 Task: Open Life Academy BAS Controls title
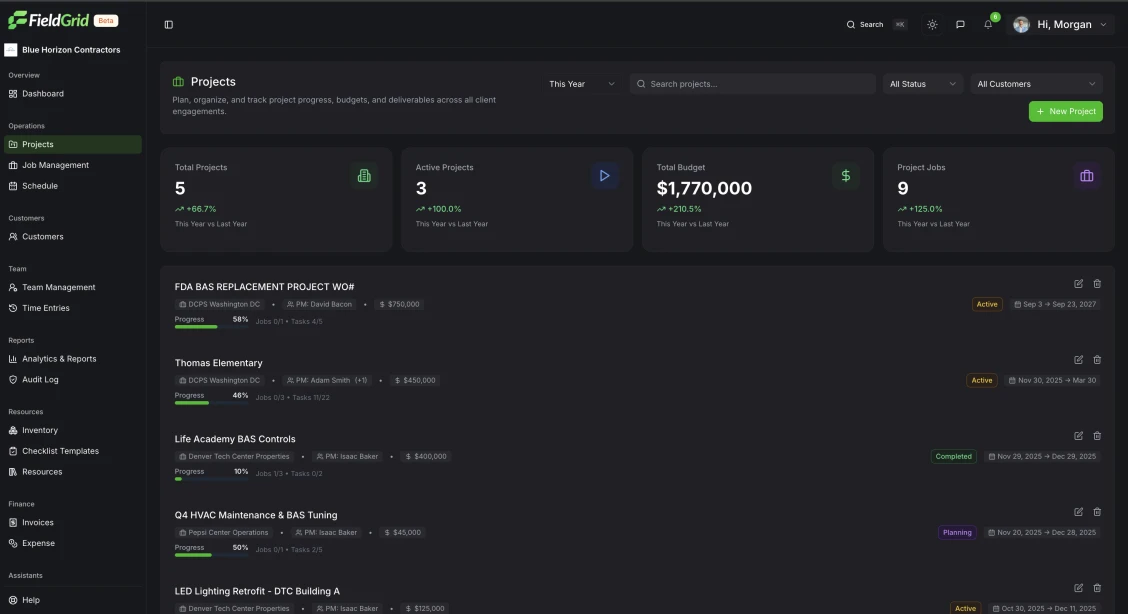235,439
